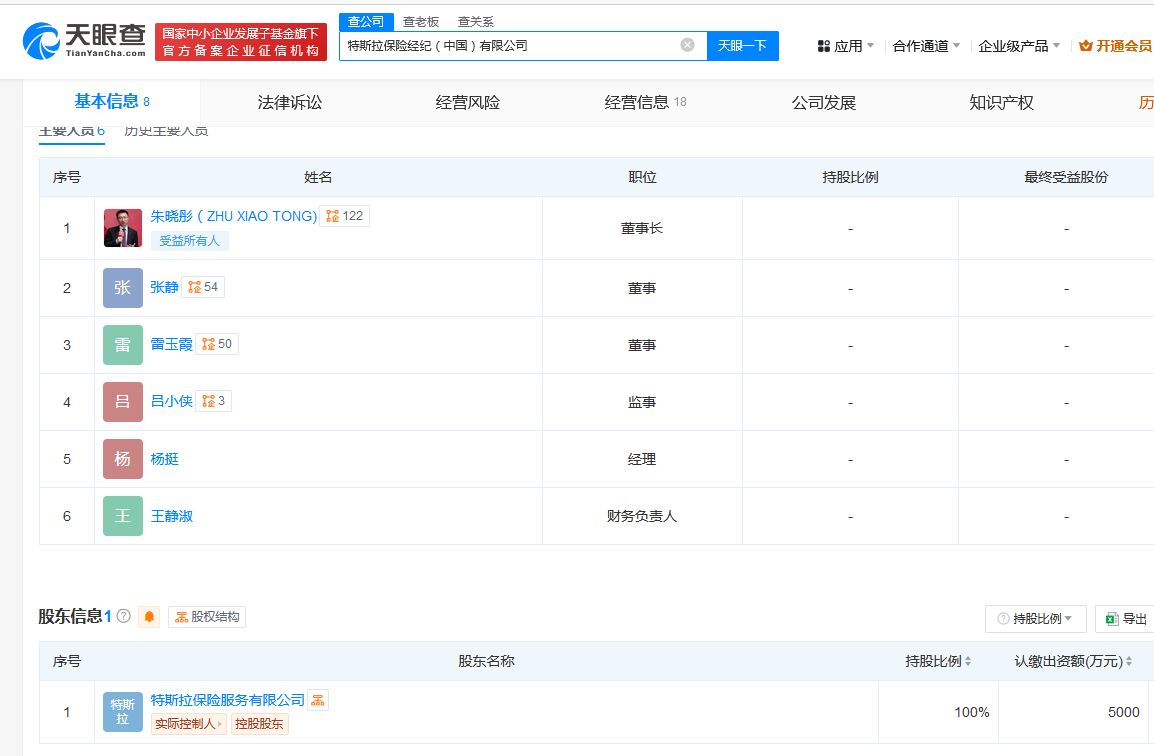This screenshot has width=1154, height=756.
Task: Open the 知识产权 tab
Action: (x=1002, y=102)
